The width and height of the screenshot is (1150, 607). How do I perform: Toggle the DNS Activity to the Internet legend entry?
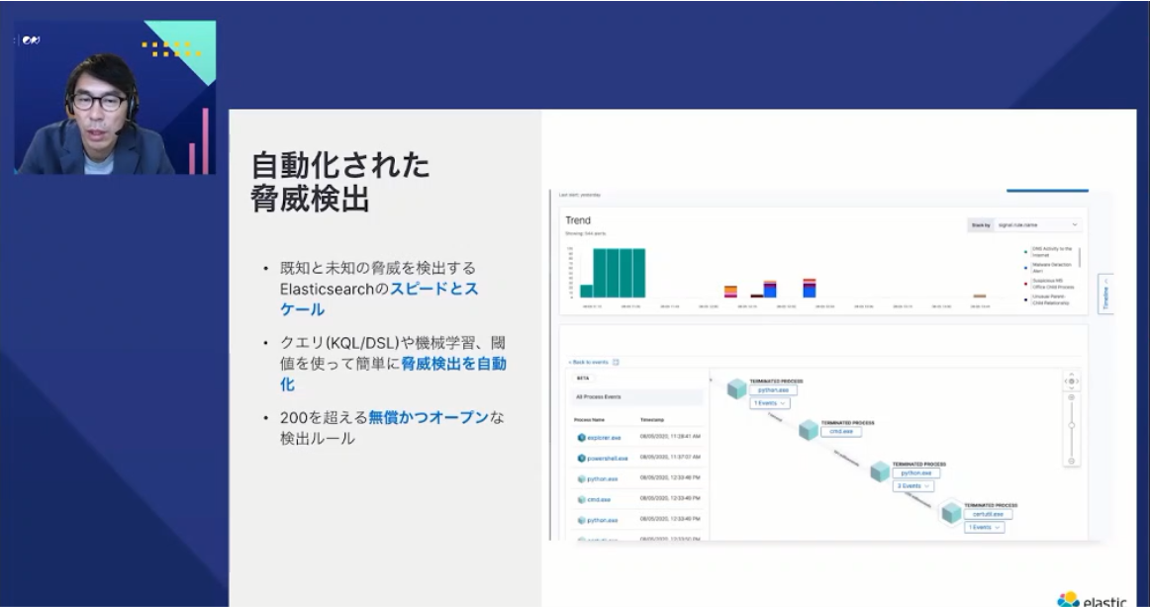pos(1052,252)
